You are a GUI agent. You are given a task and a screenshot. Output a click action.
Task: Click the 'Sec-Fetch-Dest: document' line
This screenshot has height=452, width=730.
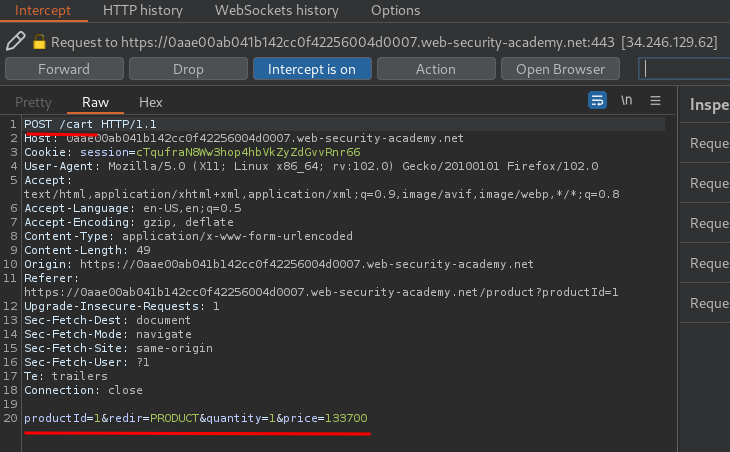[108, 320]
